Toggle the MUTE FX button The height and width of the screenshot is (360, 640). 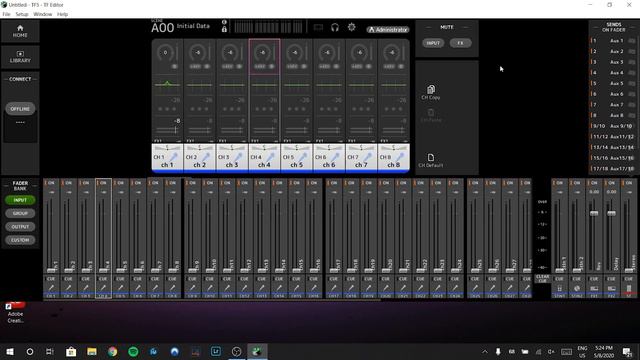click(460, 43)
